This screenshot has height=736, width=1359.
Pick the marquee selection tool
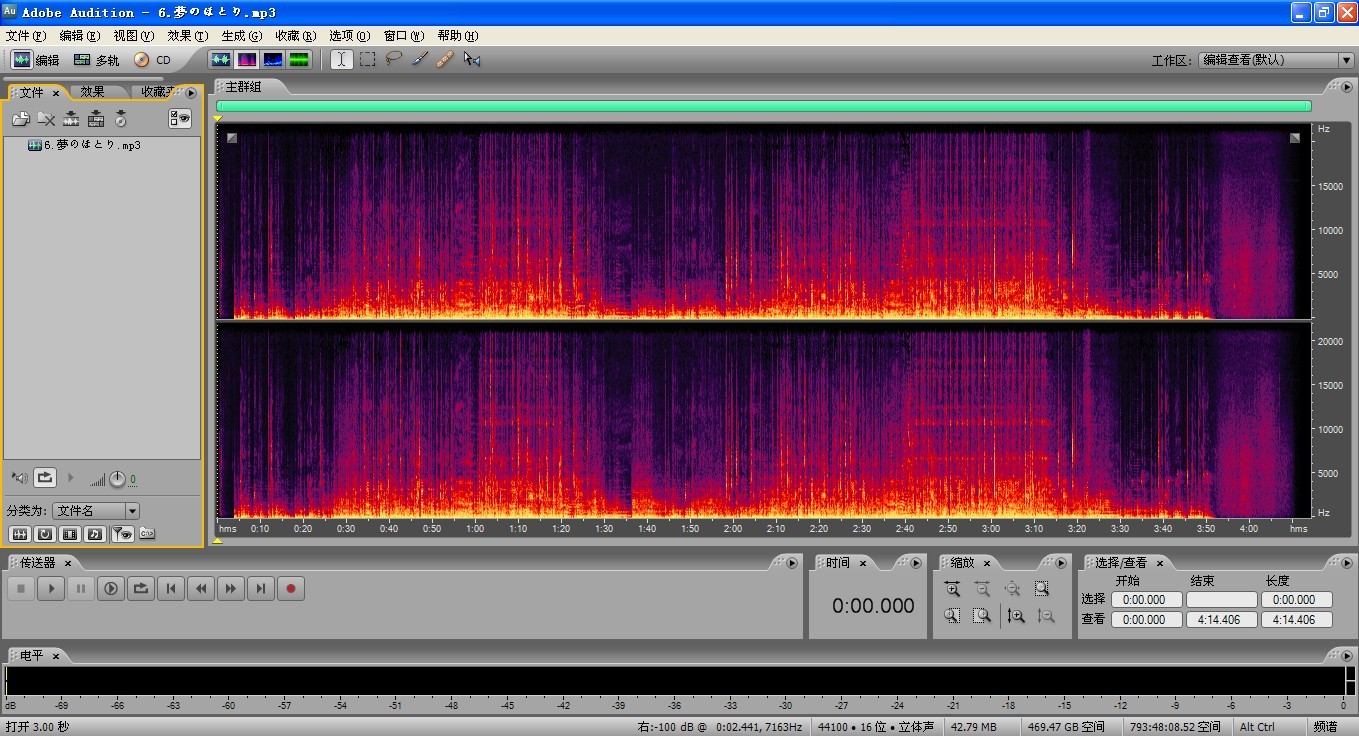coord(368,60)
